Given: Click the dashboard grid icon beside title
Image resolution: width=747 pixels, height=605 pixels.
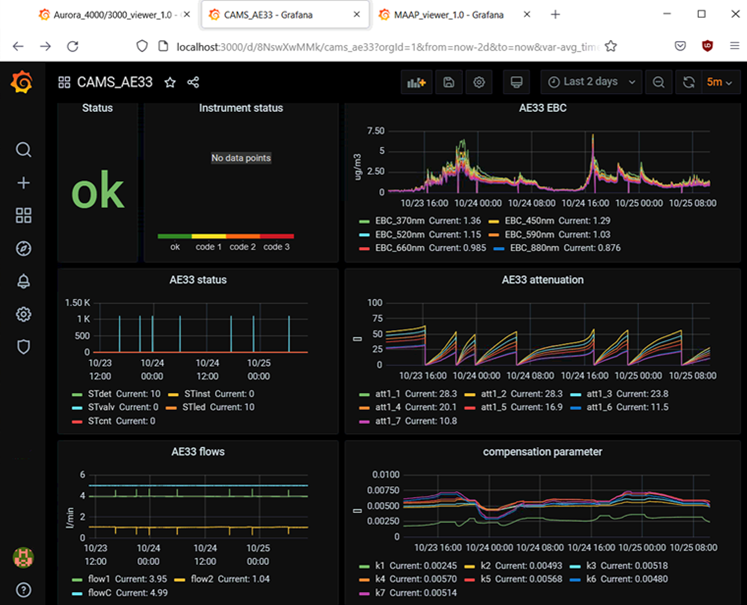Looking at the screenshot, I should point(64,82).
